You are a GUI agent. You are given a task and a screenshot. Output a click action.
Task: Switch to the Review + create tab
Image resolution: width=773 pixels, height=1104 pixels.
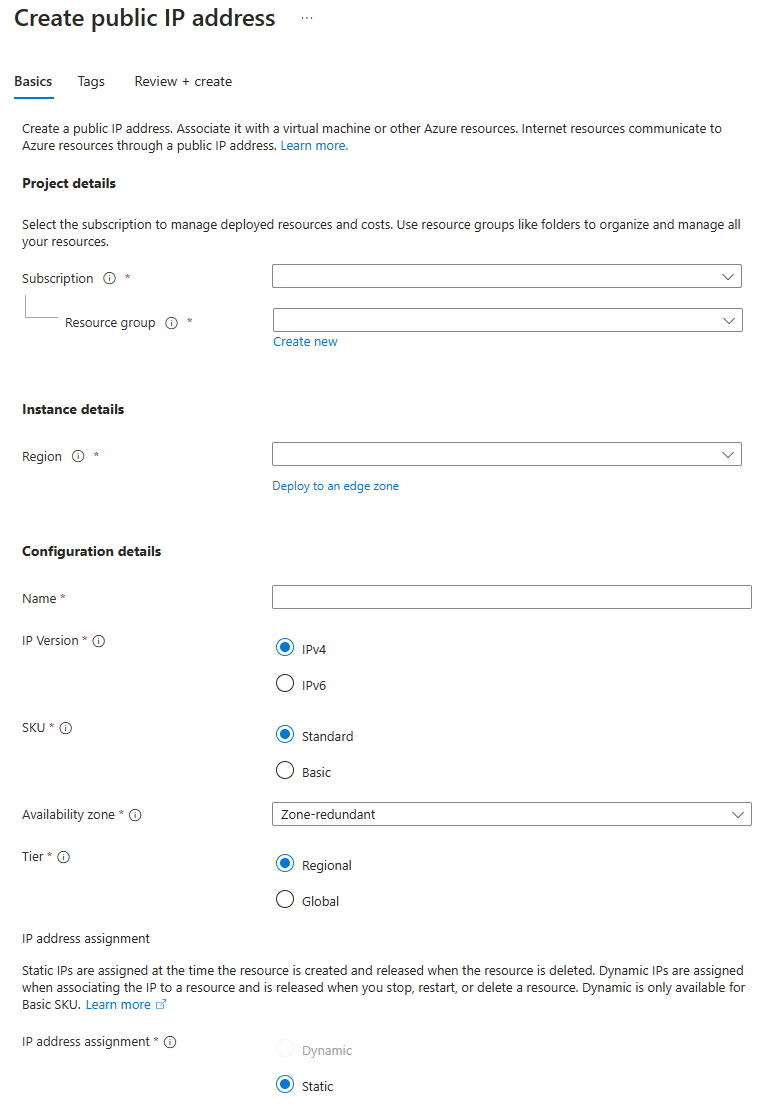click(x=183, y=81)
